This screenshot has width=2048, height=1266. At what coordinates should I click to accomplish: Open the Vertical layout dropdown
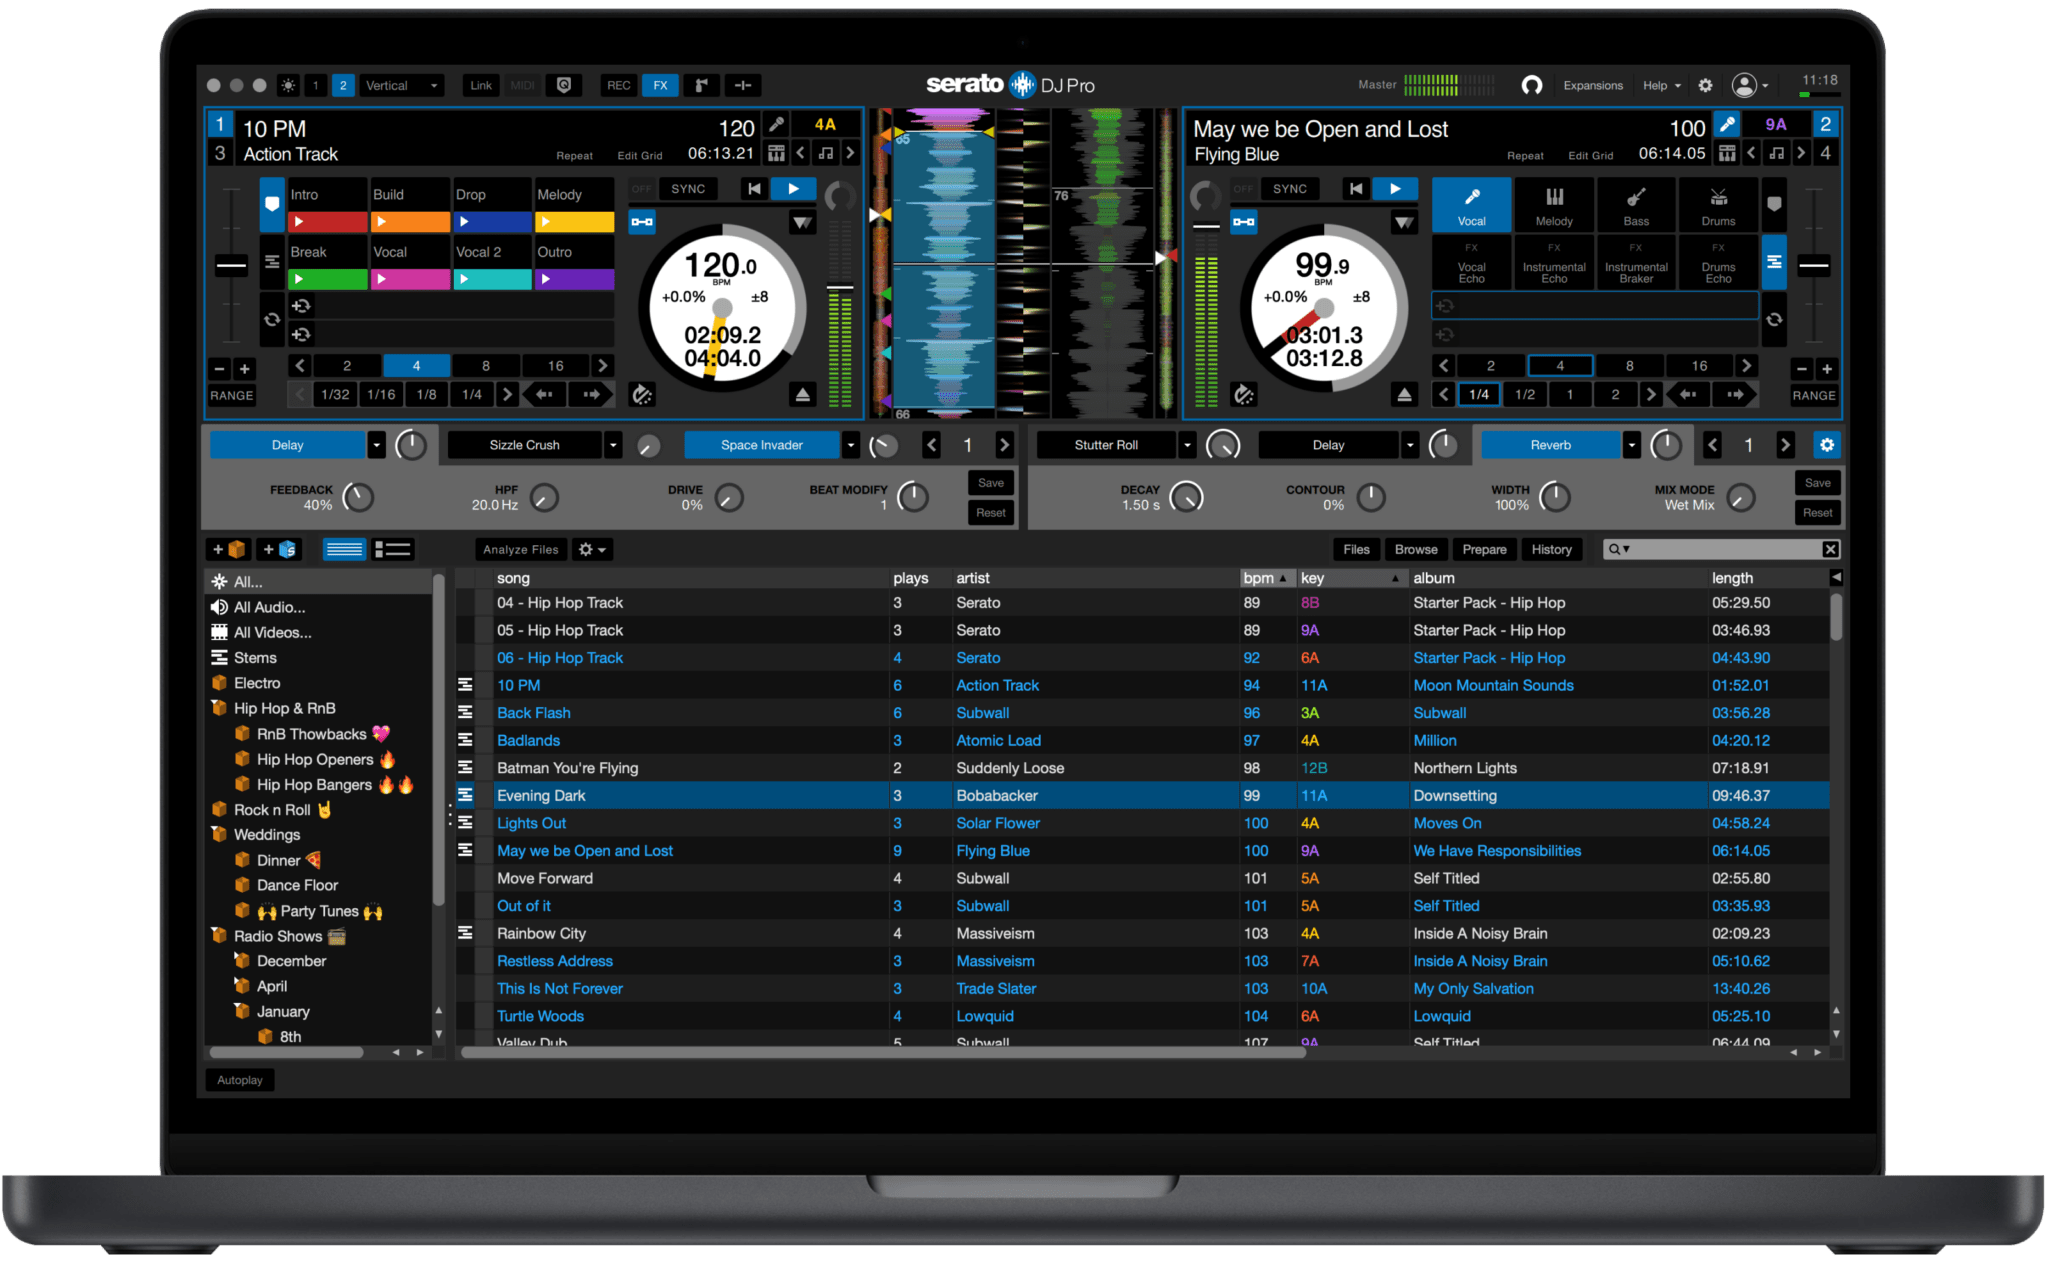(401, 86)
